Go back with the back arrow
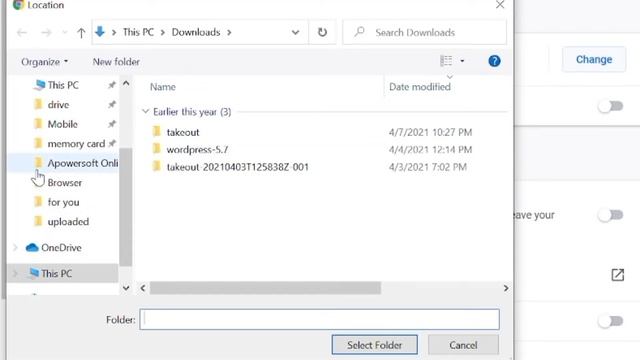The image size is (640, 360). [22, 32]
